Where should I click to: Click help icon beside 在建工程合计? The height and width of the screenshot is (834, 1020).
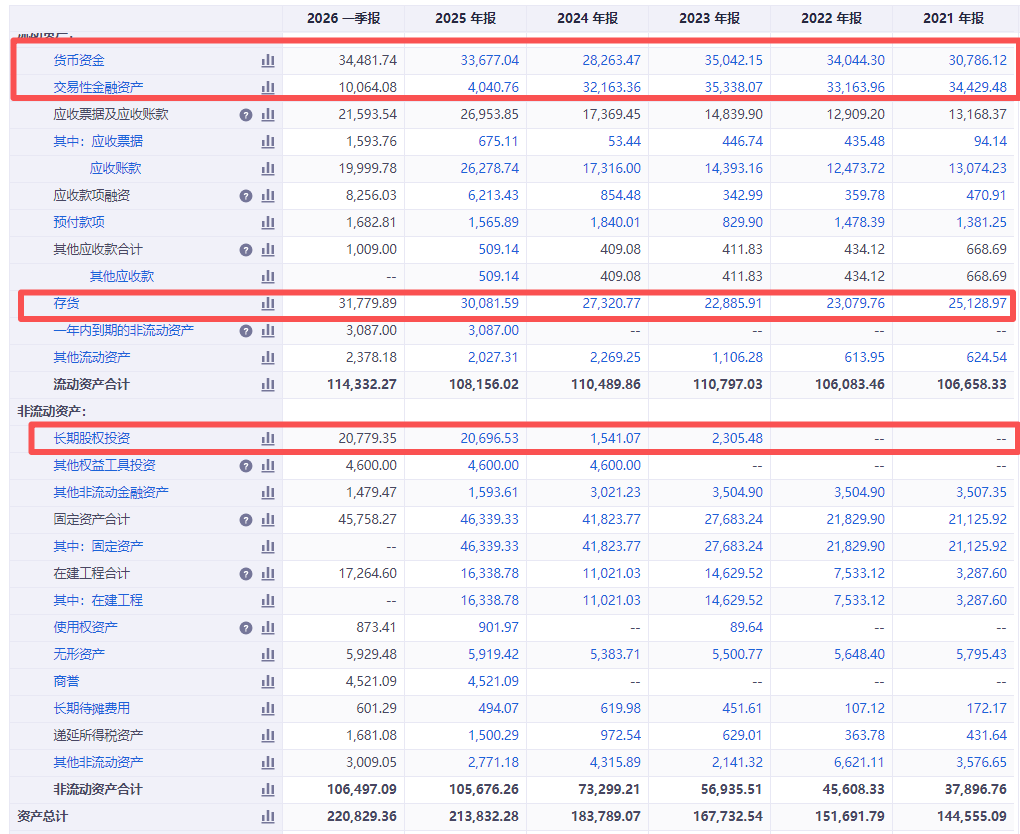coord(246,574)
